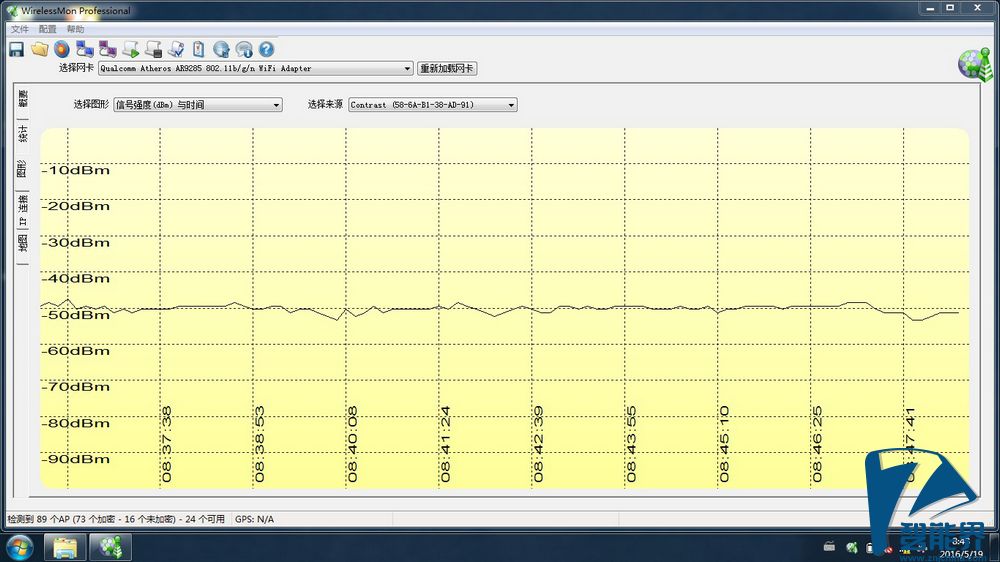Click the red circular tray icon
Viewport: 1000px width, 562px height.
click(x=888, y=550)
